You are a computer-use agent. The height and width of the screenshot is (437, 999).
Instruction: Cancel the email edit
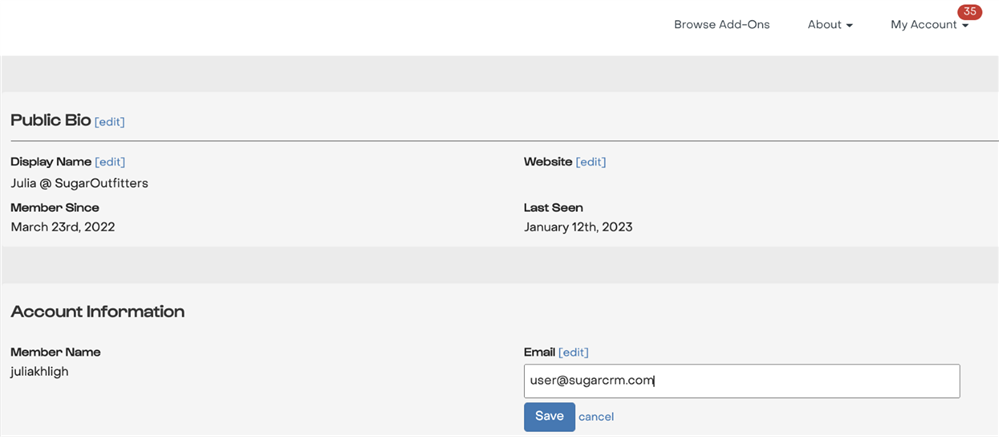(x=596, y=417)
